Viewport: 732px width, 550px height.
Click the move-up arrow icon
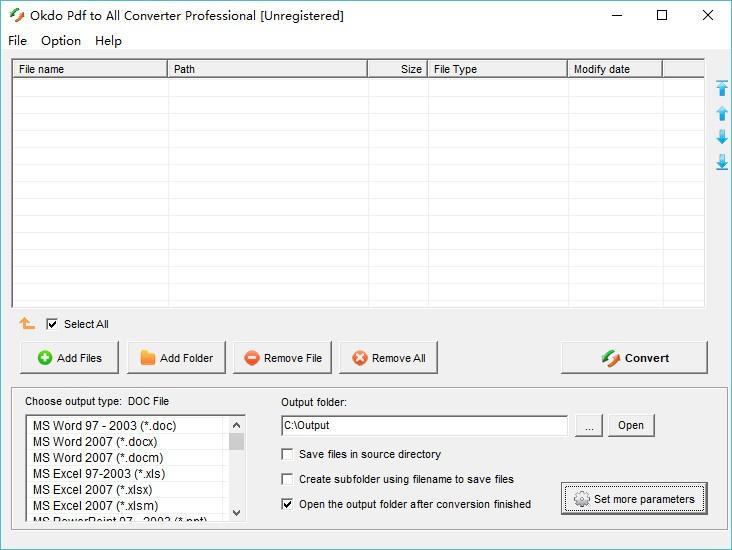(x=722, y=113)
